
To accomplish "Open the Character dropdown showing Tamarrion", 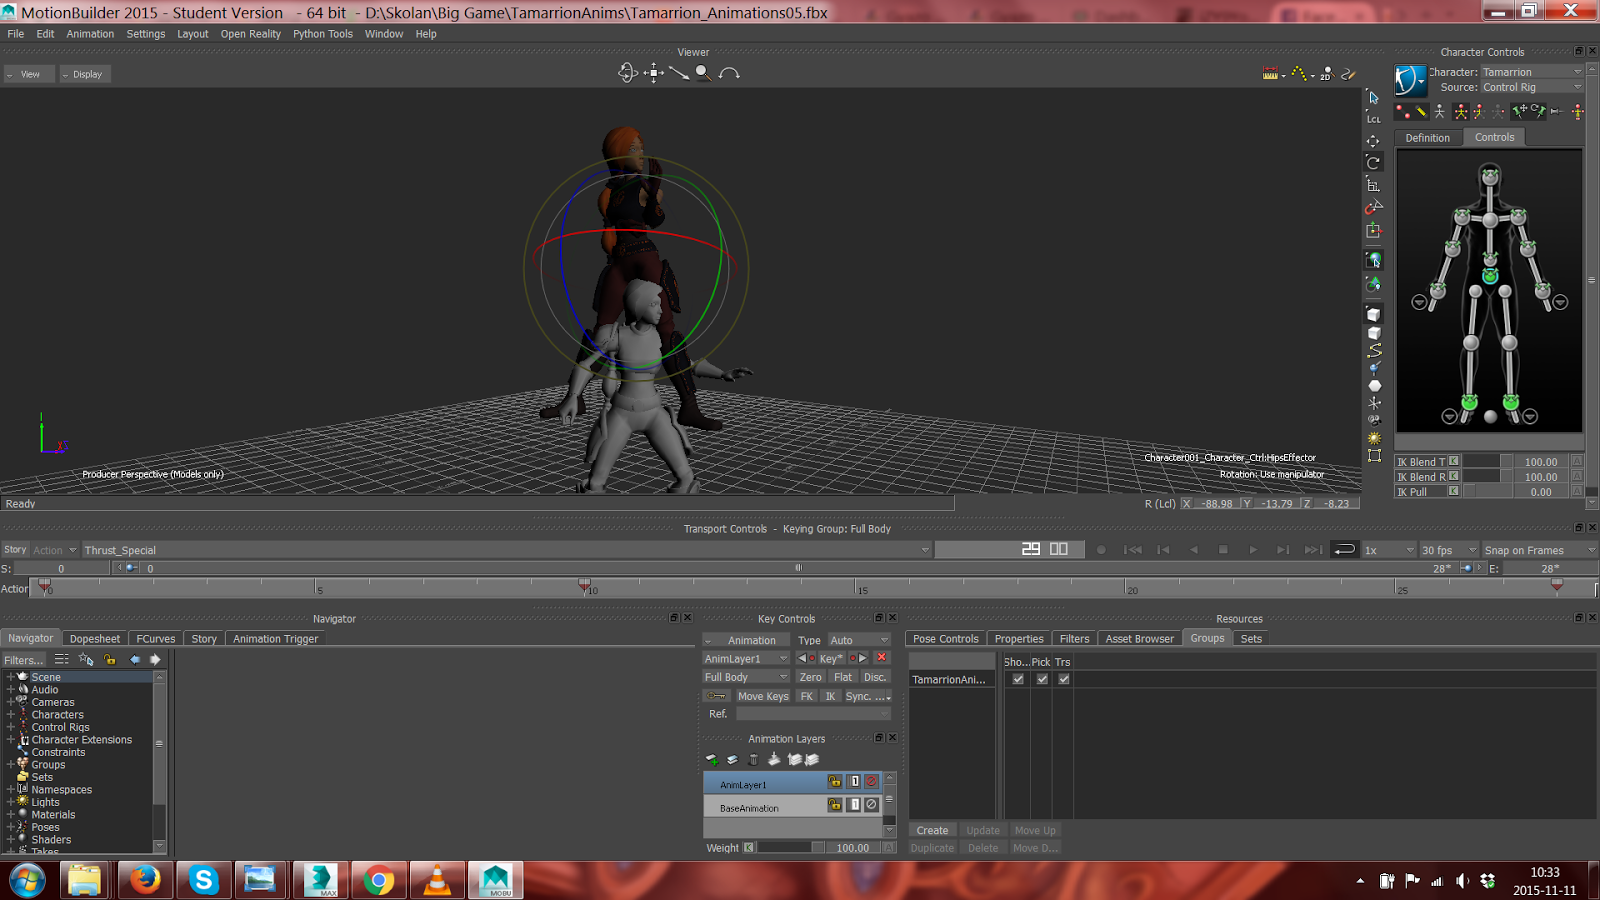I will 1532,72.
